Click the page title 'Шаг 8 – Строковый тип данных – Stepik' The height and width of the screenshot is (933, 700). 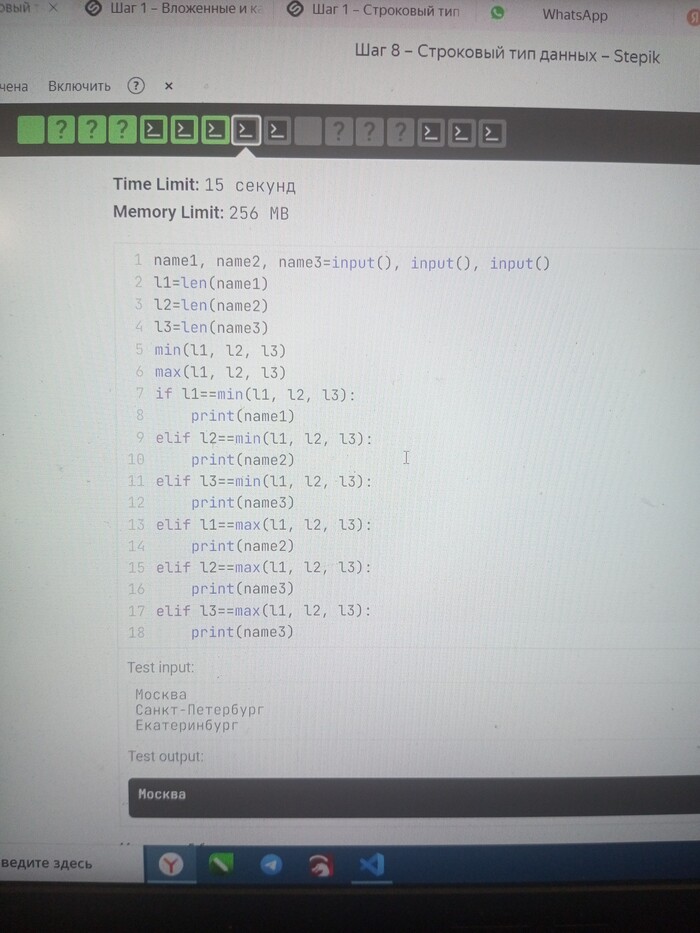[x=507, y=54]
